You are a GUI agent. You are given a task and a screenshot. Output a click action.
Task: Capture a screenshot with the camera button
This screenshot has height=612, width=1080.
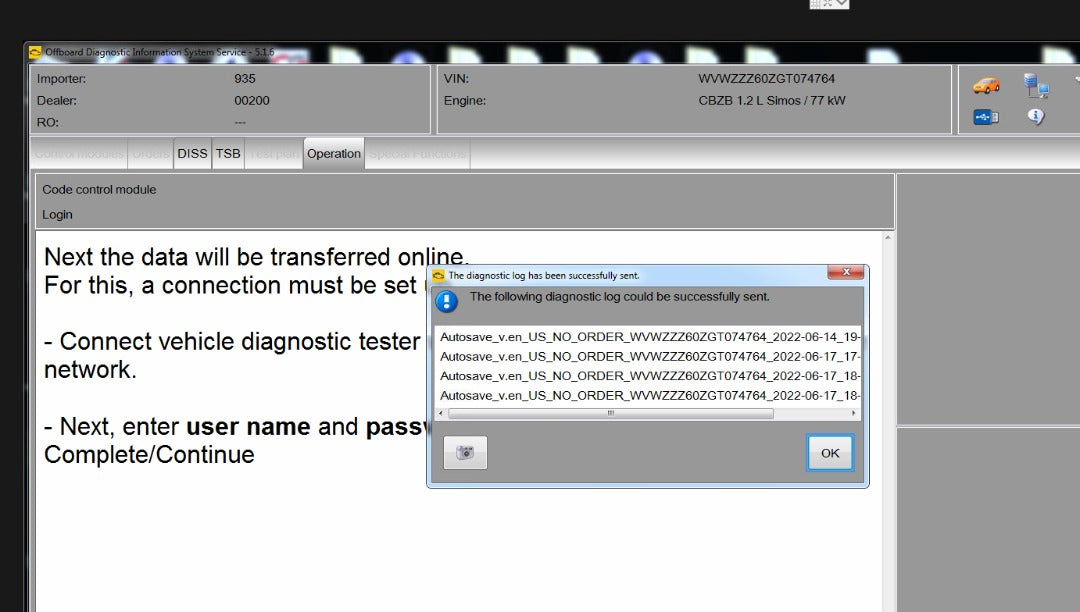click(464, 452)
